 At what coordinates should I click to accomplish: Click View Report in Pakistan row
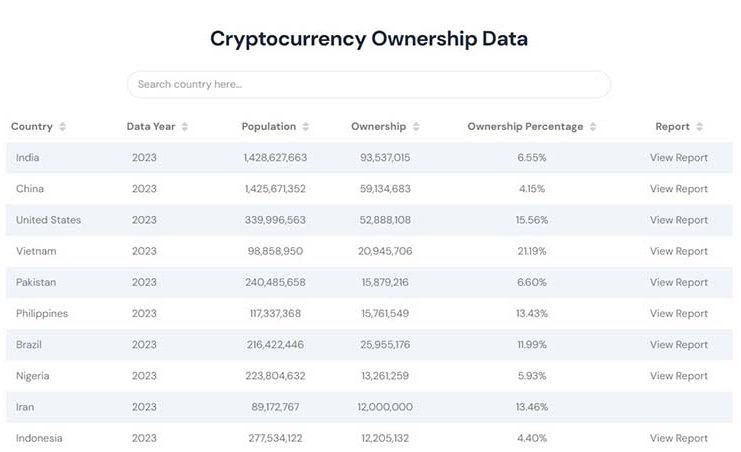(x=678, y=282)
